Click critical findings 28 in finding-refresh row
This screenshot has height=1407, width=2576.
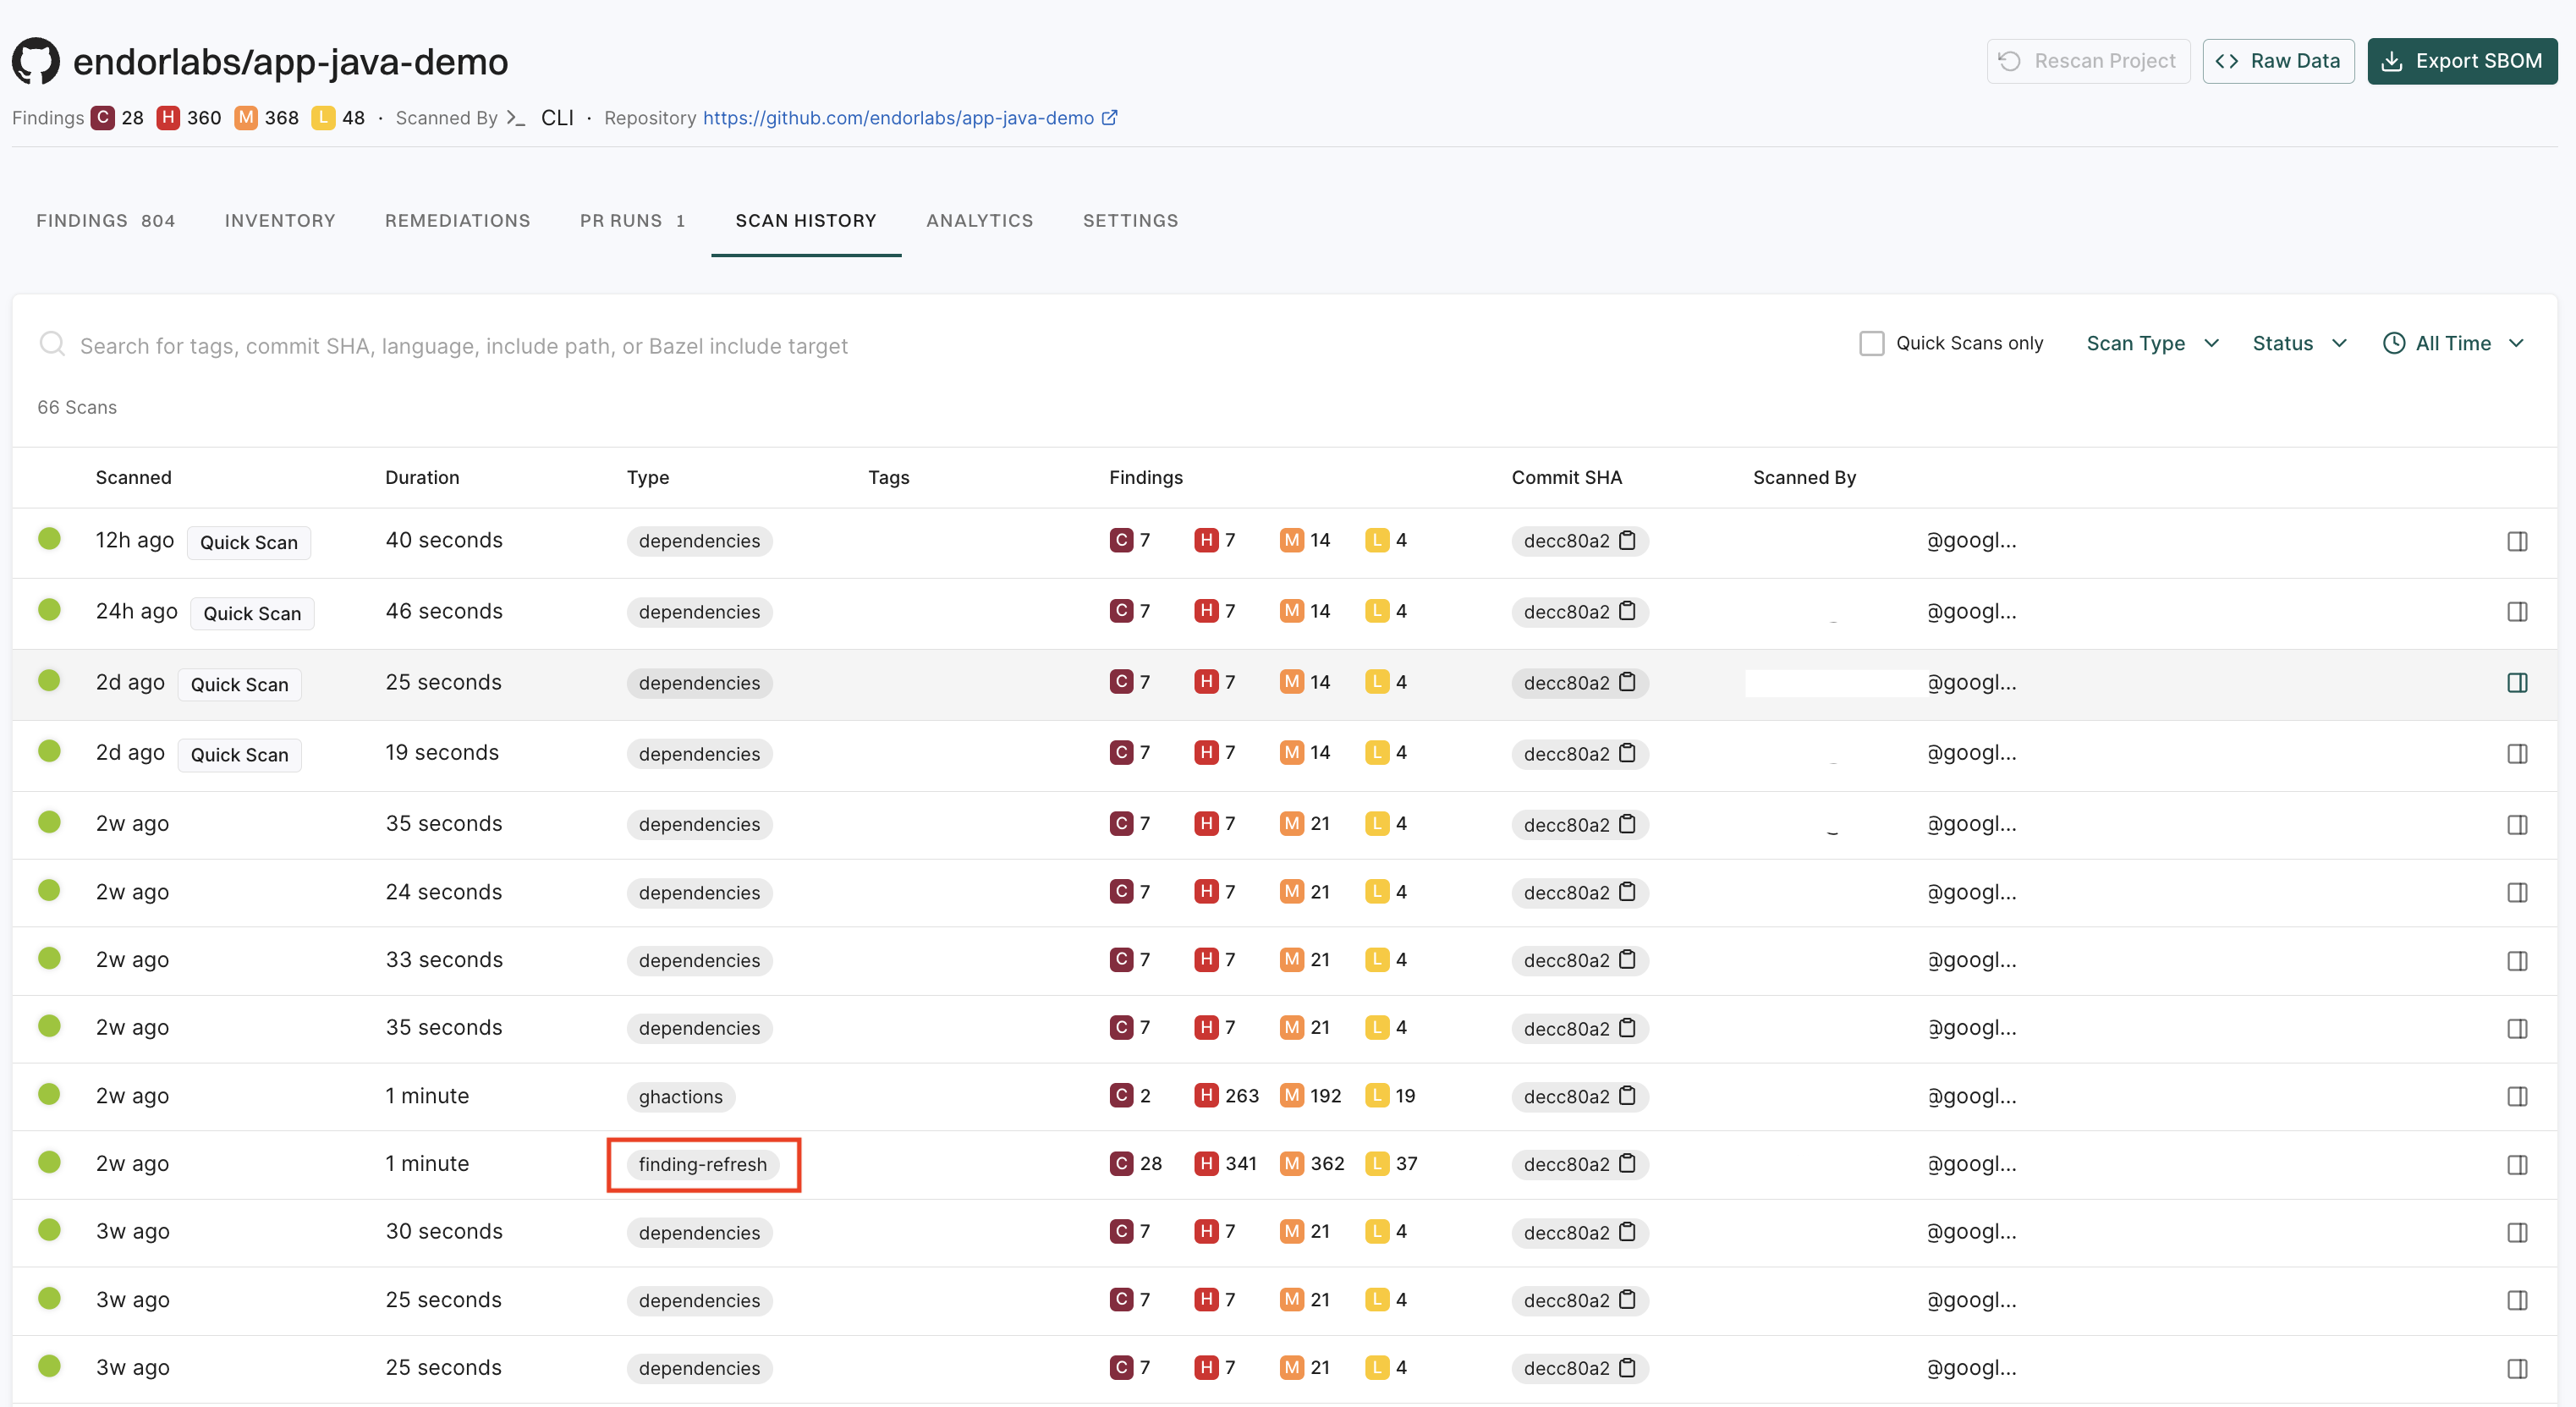pos(1136,1164)
